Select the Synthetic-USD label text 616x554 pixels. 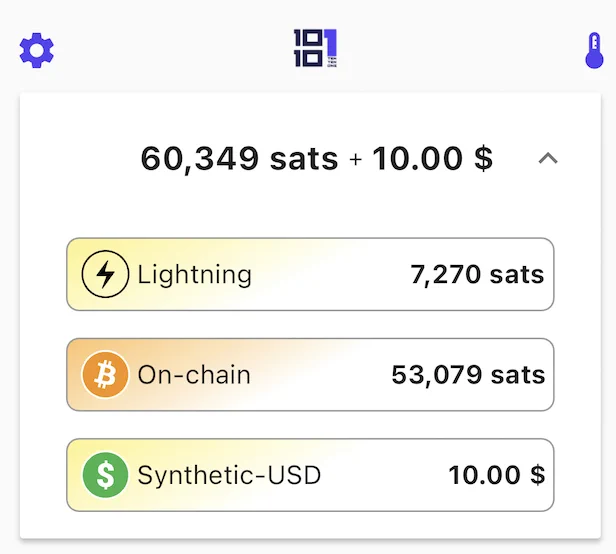pos(229,475)
